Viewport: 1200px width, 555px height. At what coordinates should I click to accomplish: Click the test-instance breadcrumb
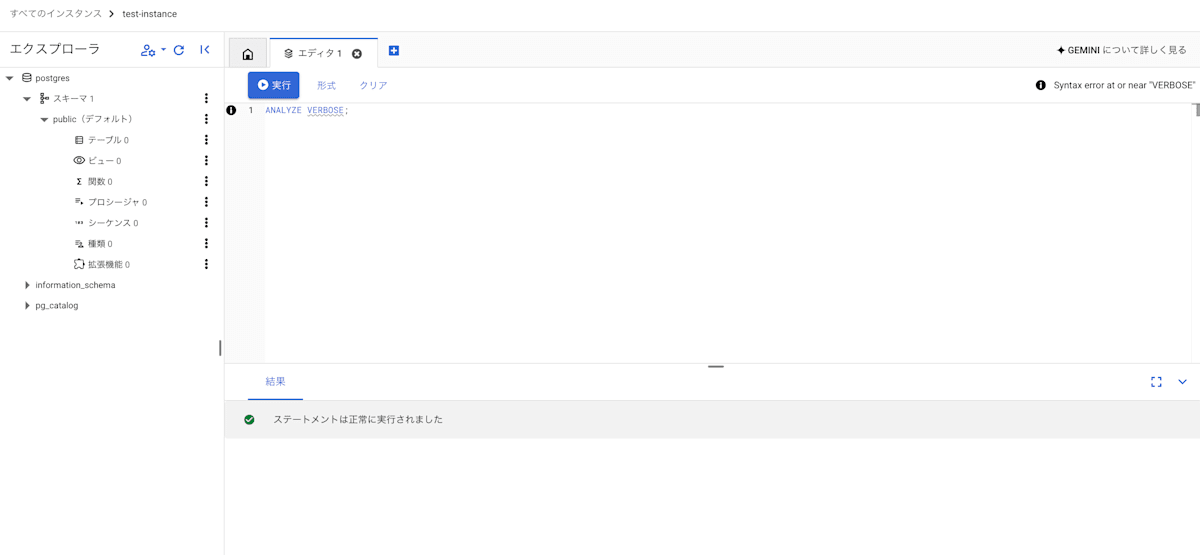[150, 14]
